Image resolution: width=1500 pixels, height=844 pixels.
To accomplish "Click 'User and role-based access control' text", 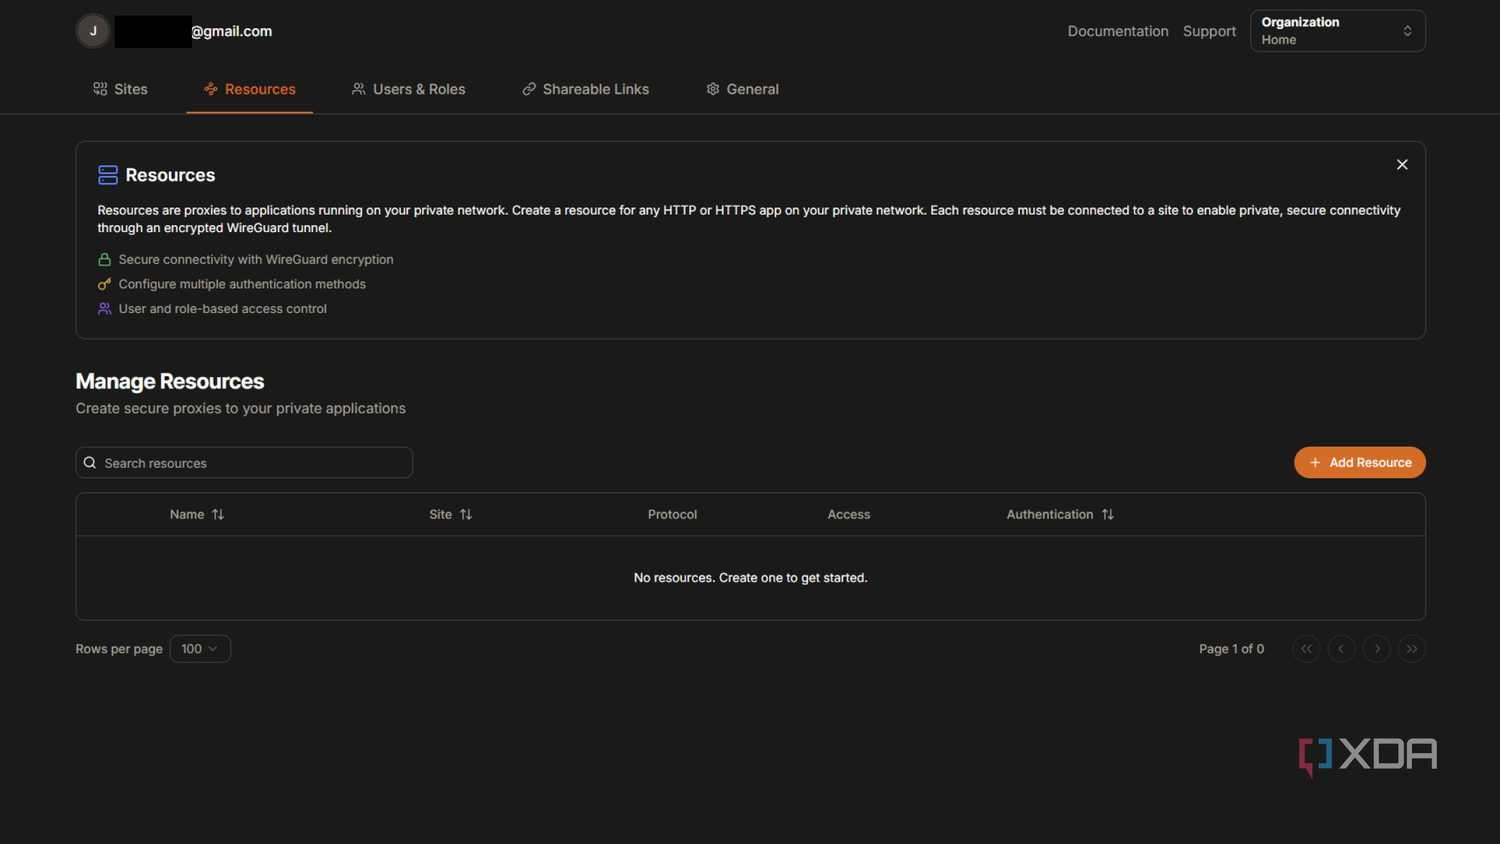I will coord(222,309).
